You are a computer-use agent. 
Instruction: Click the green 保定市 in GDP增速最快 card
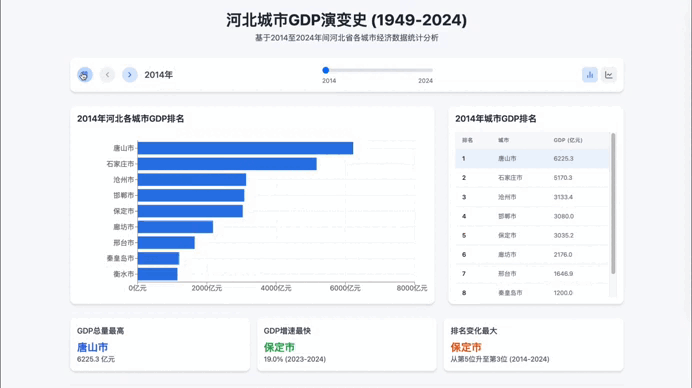tap(279, 347)
